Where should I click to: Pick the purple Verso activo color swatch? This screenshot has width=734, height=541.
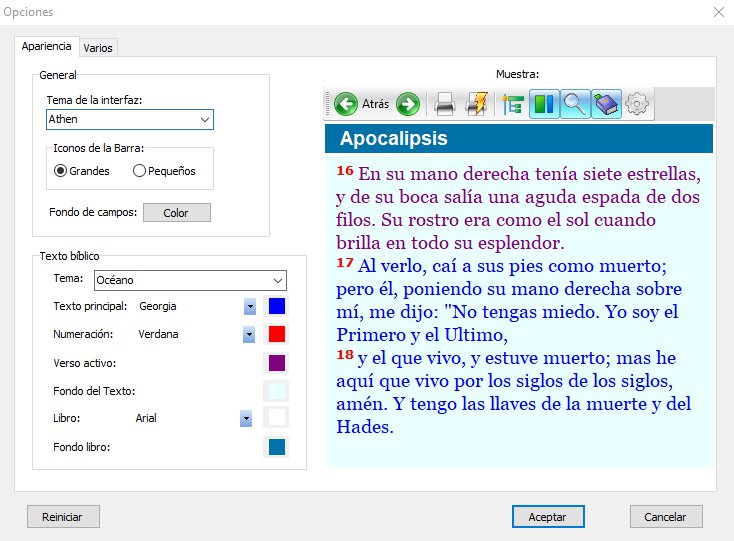point(277,362)
